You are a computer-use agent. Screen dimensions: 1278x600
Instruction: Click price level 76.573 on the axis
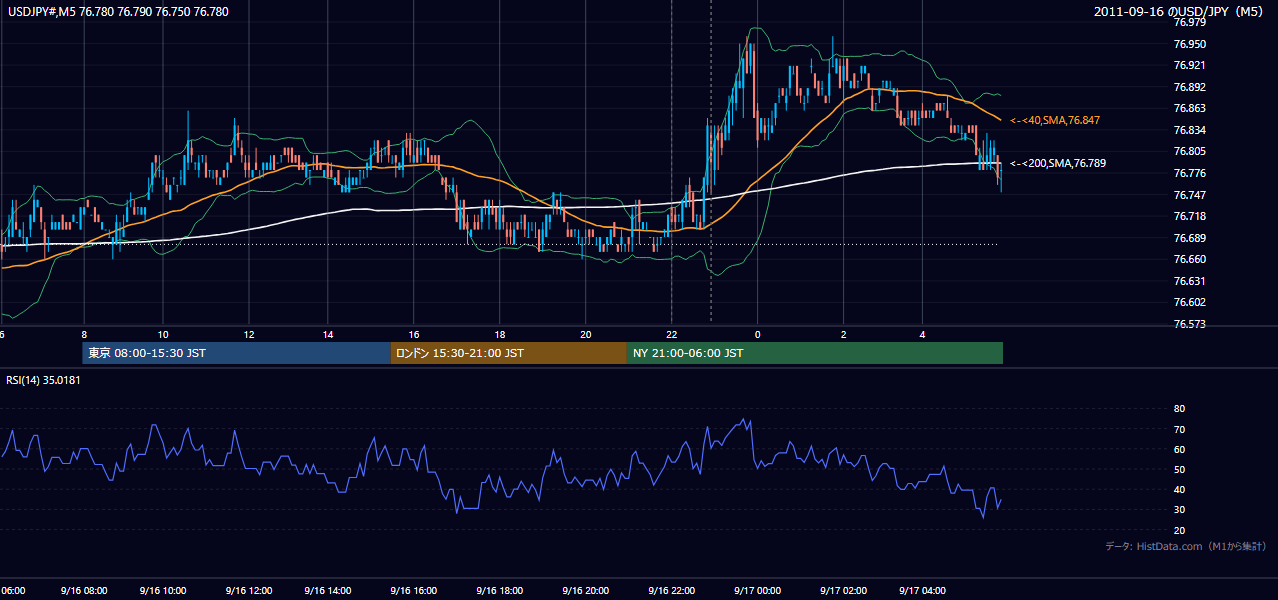click(1190, 324)
